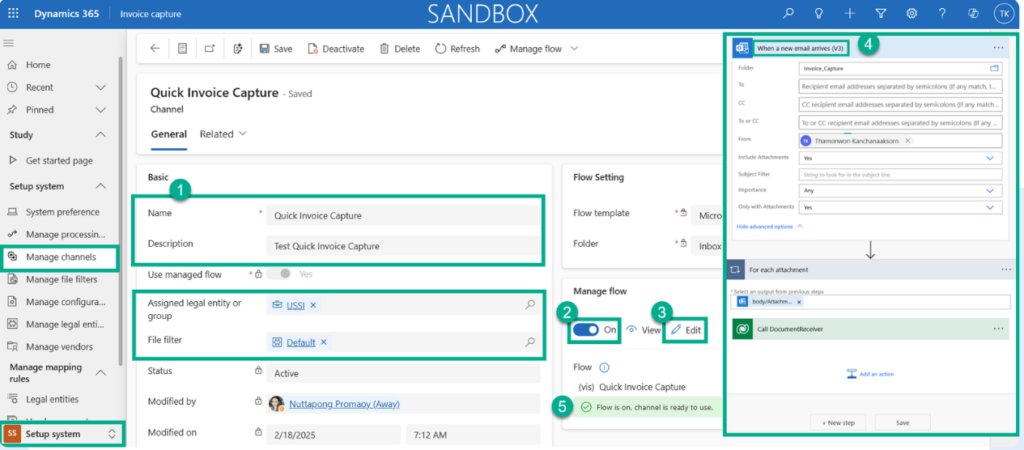
Task: Open Manage vendors
Action: tap(59, 346)
